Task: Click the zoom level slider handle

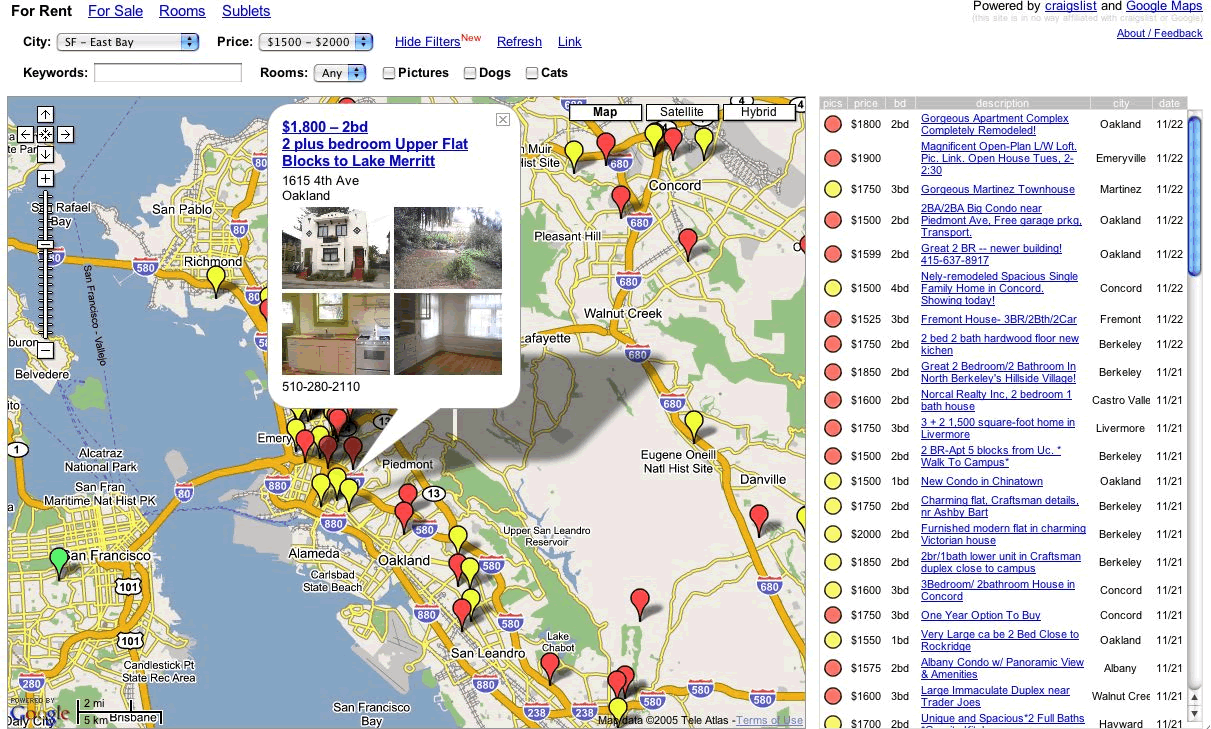Action: tap(45, 244)
